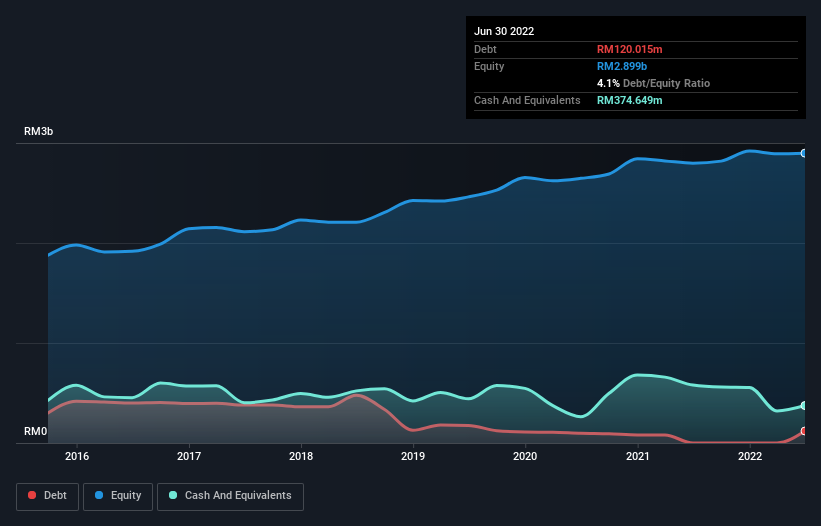
Task: Click the blue Equity endpoint marker on chart
Action: click(x=803, y=153)
